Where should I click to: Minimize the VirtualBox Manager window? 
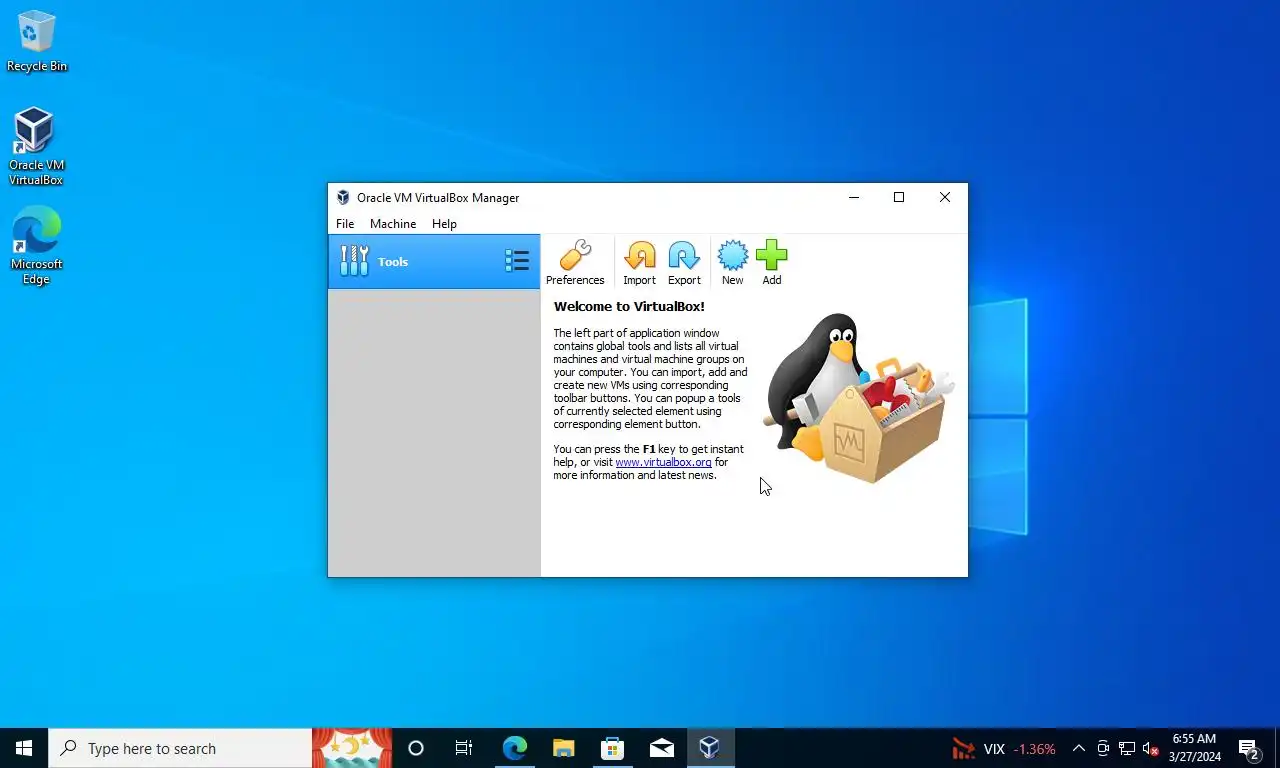(x=854, y=197)
